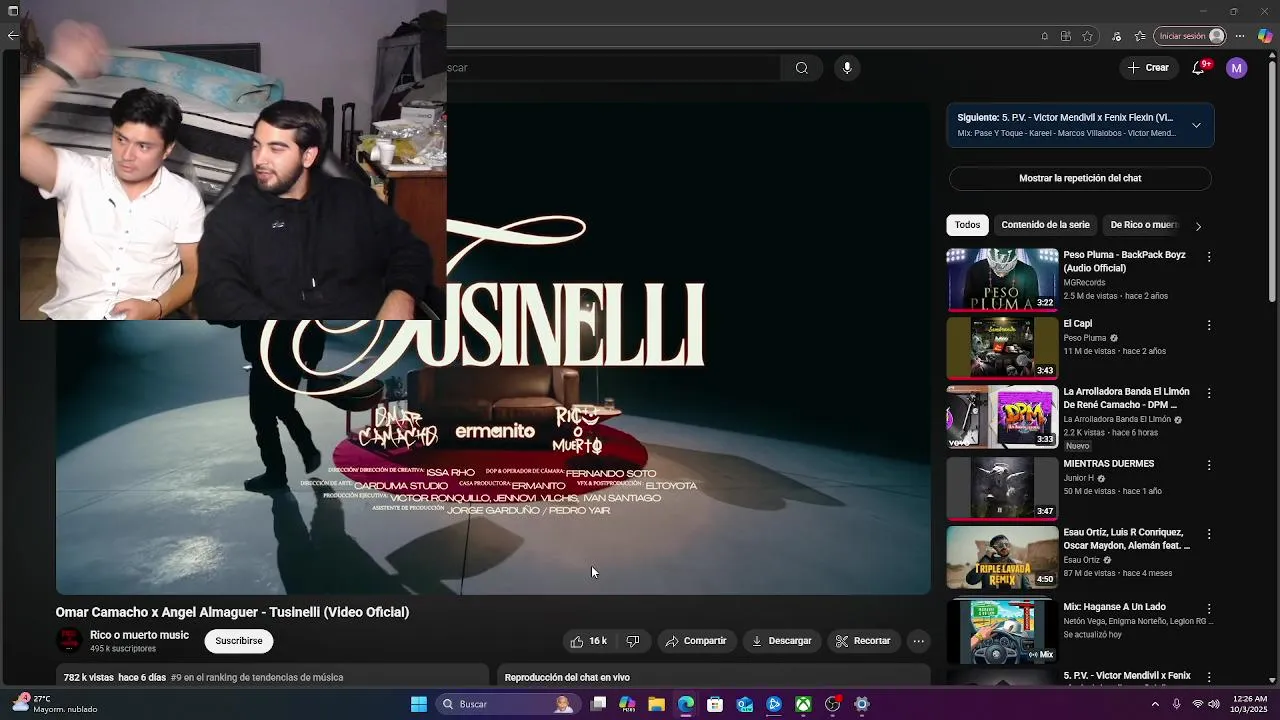Click the taskbar Buscar search box
This screenshot has height=720, width=1280.
pyautogui.click(x=508, y=704)
